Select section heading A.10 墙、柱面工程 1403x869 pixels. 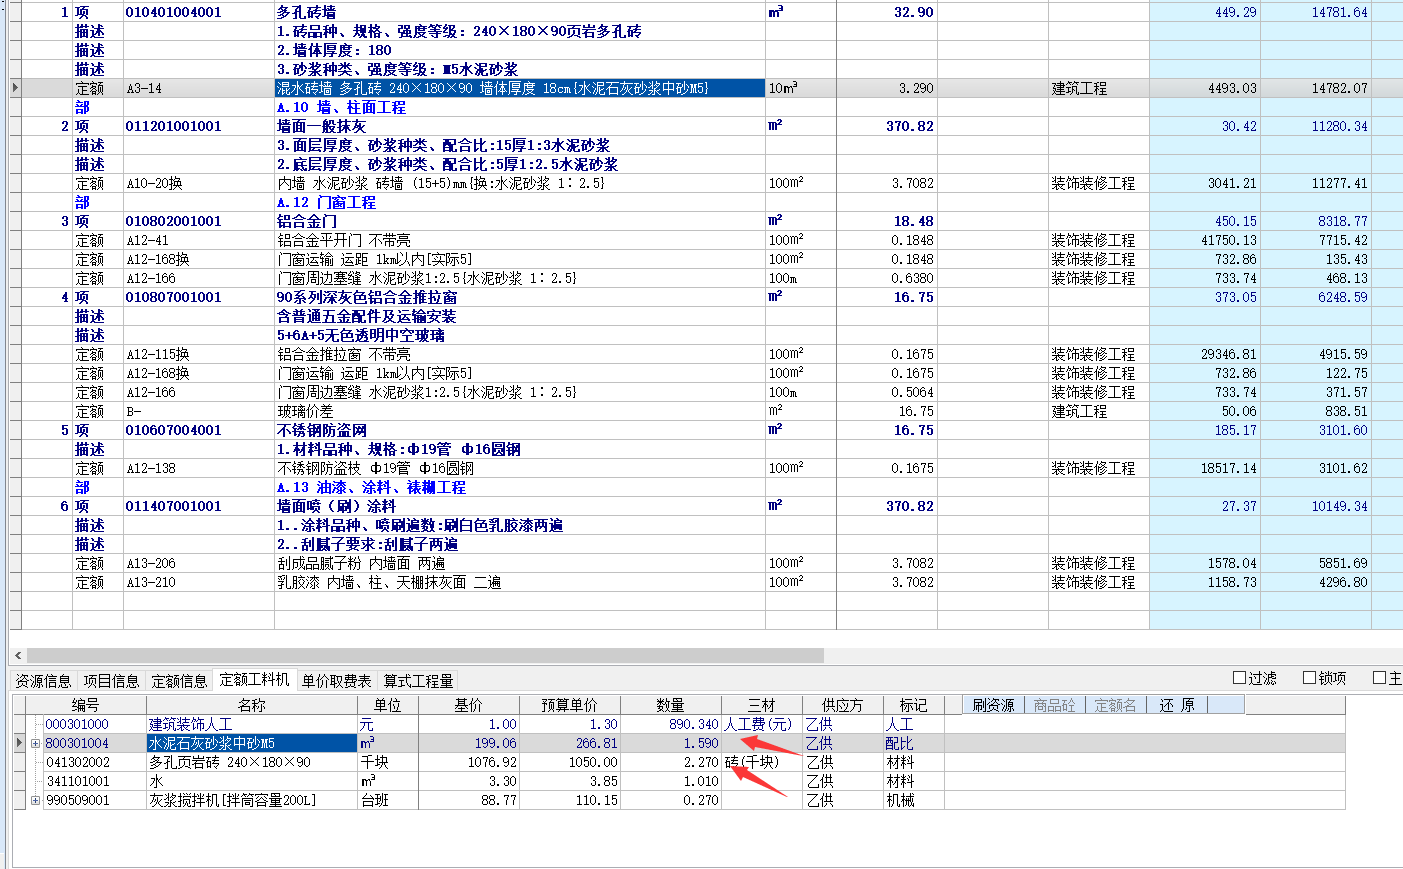pos(341,107)
